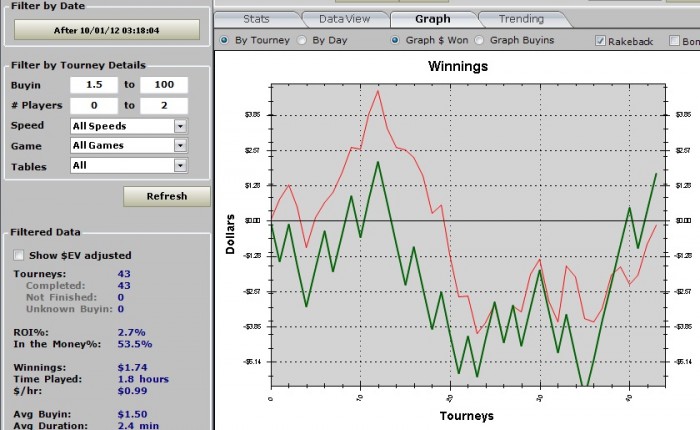Viewport: 700px width, 430px height.
Task: Click the Unknown Buyin count 0
Action: click(121, 309)
